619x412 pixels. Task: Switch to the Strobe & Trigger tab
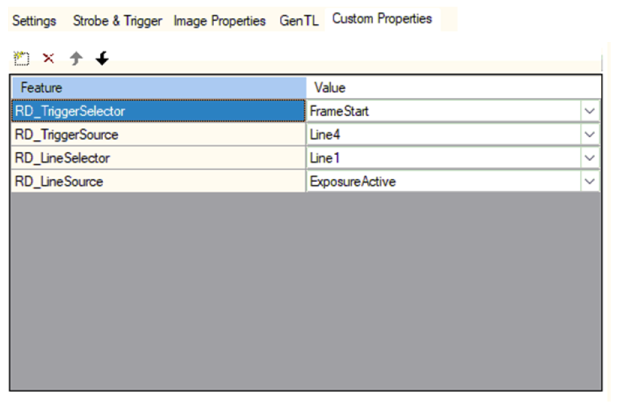point(117,20)
